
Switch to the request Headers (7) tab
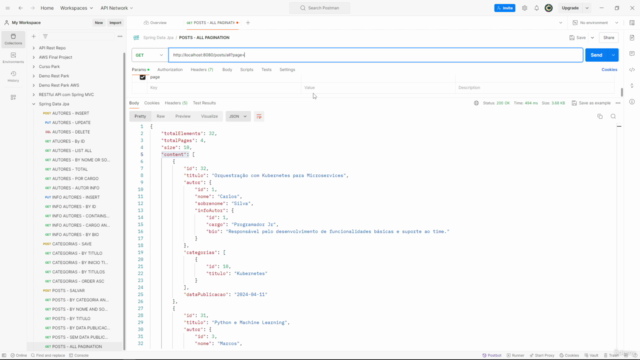point(202,70)
